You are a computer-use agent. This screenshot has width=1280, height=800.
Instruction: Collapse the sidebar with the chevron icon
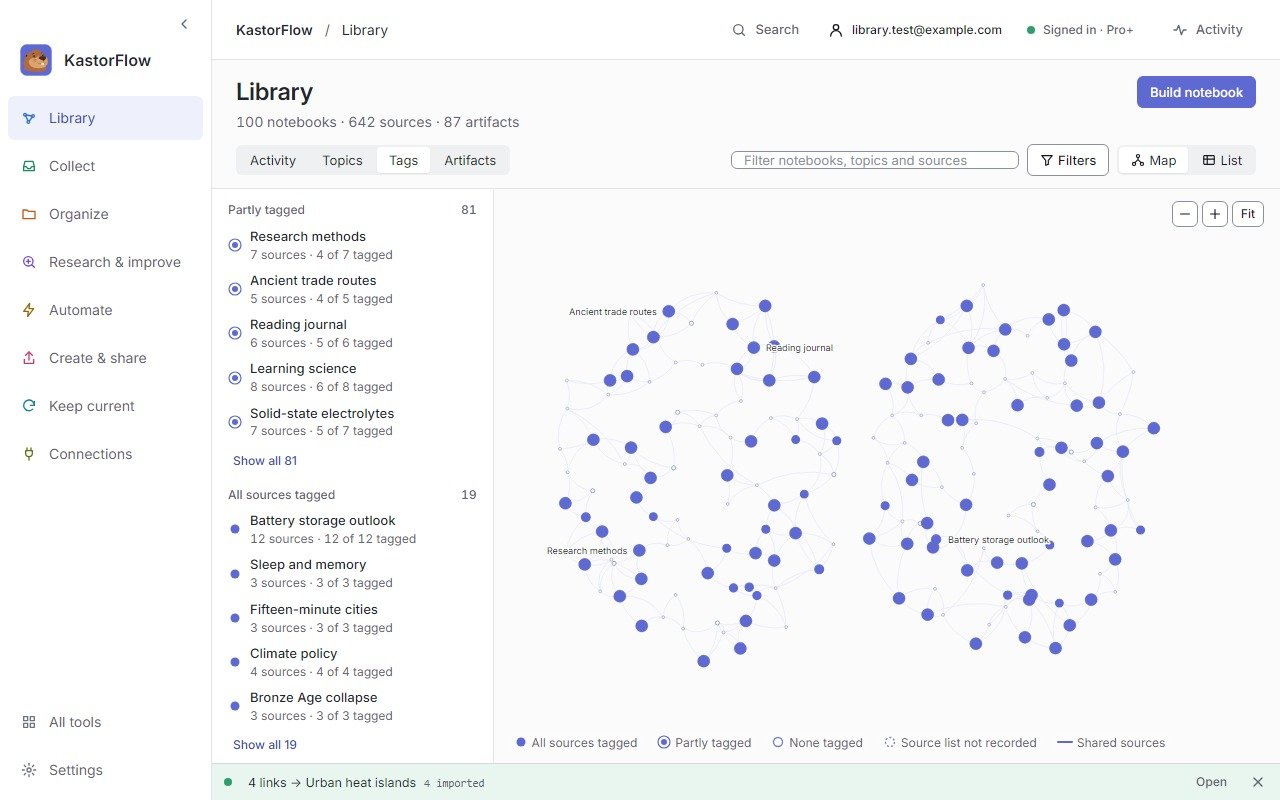(x=184, y=24)
